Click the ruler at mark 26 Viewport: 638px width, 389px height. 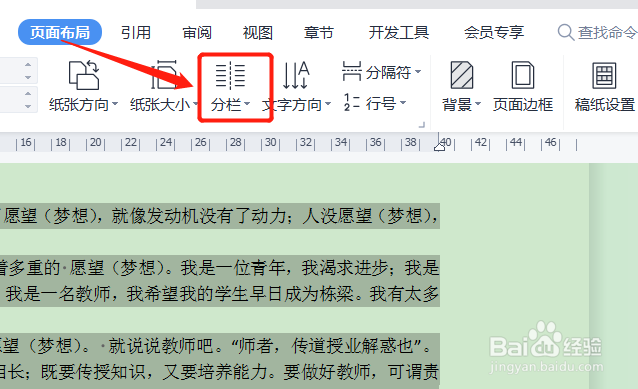[201, 143]
